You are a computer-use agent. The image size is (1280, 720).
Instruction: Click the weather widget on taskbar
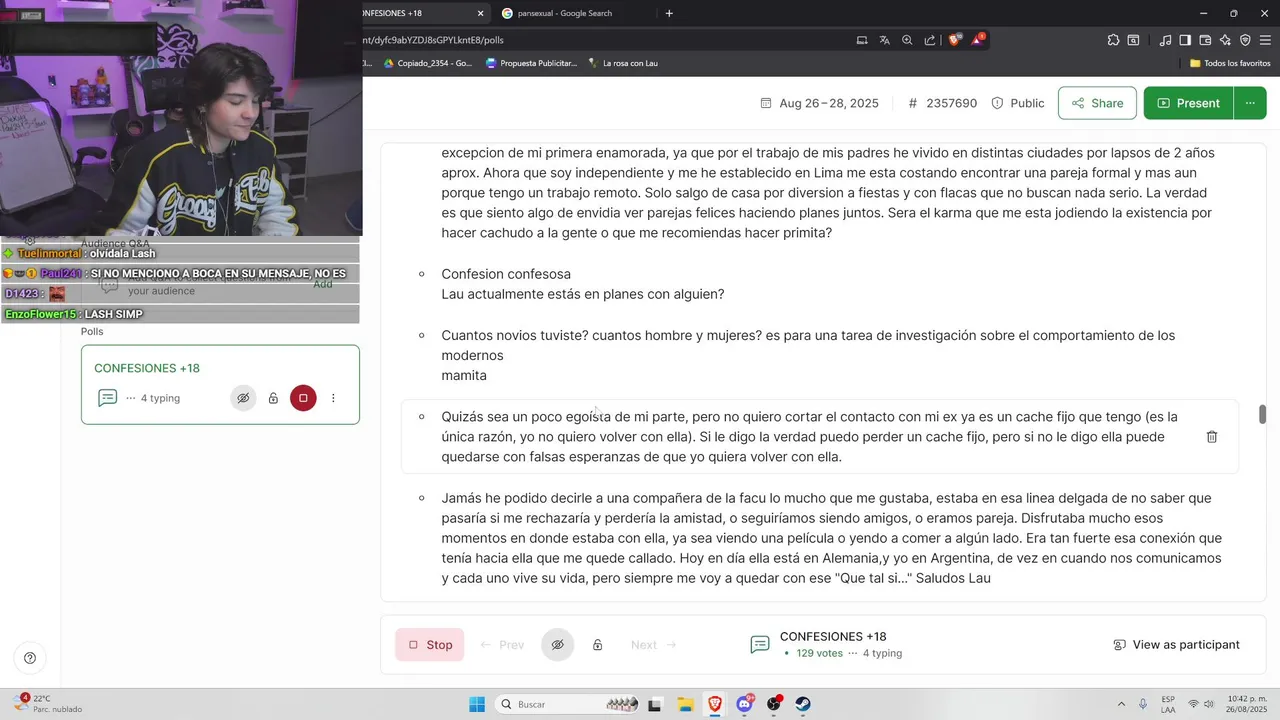(x=48, y=704)
